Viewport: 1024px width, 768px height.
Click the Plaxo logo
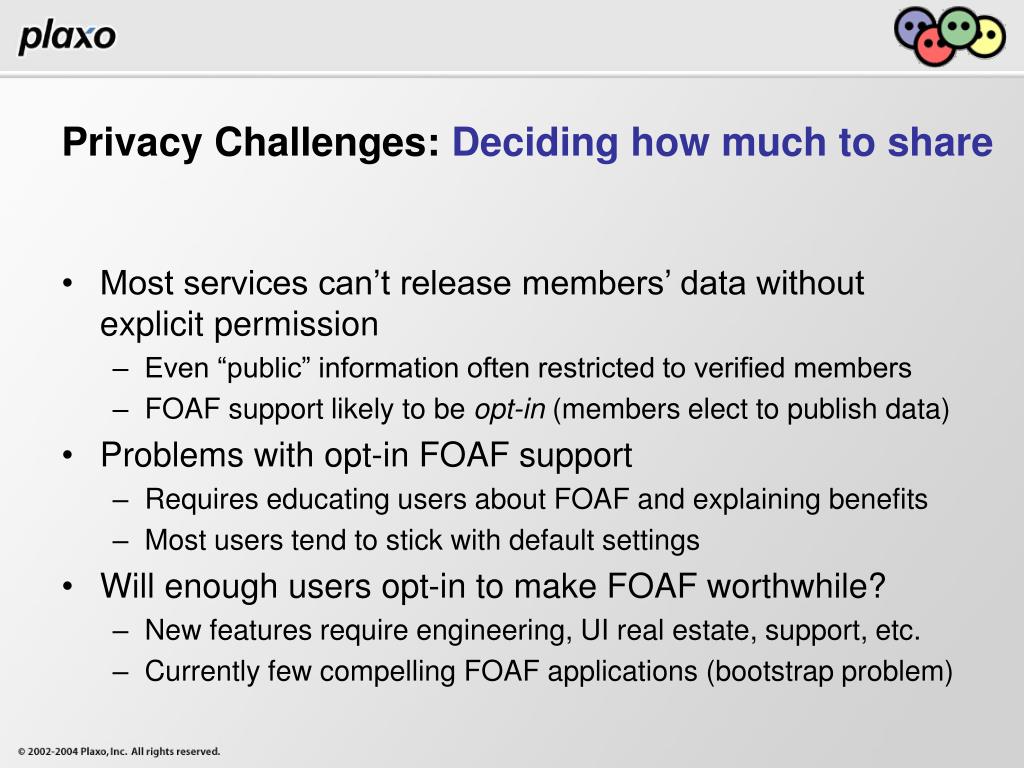[67, 37]
